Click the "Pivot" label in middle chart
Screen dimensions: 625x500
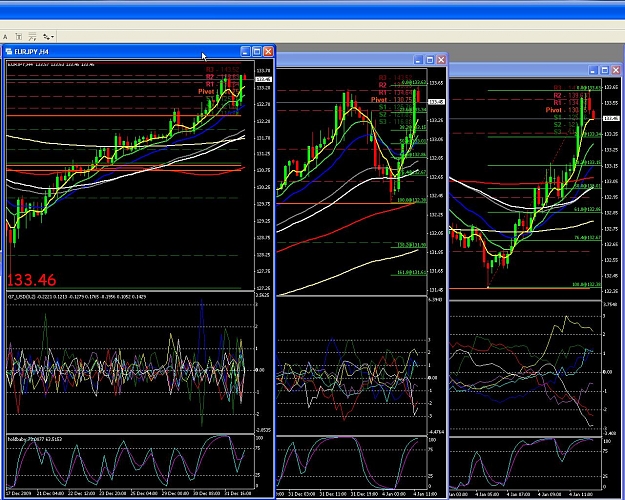[379, 100]
